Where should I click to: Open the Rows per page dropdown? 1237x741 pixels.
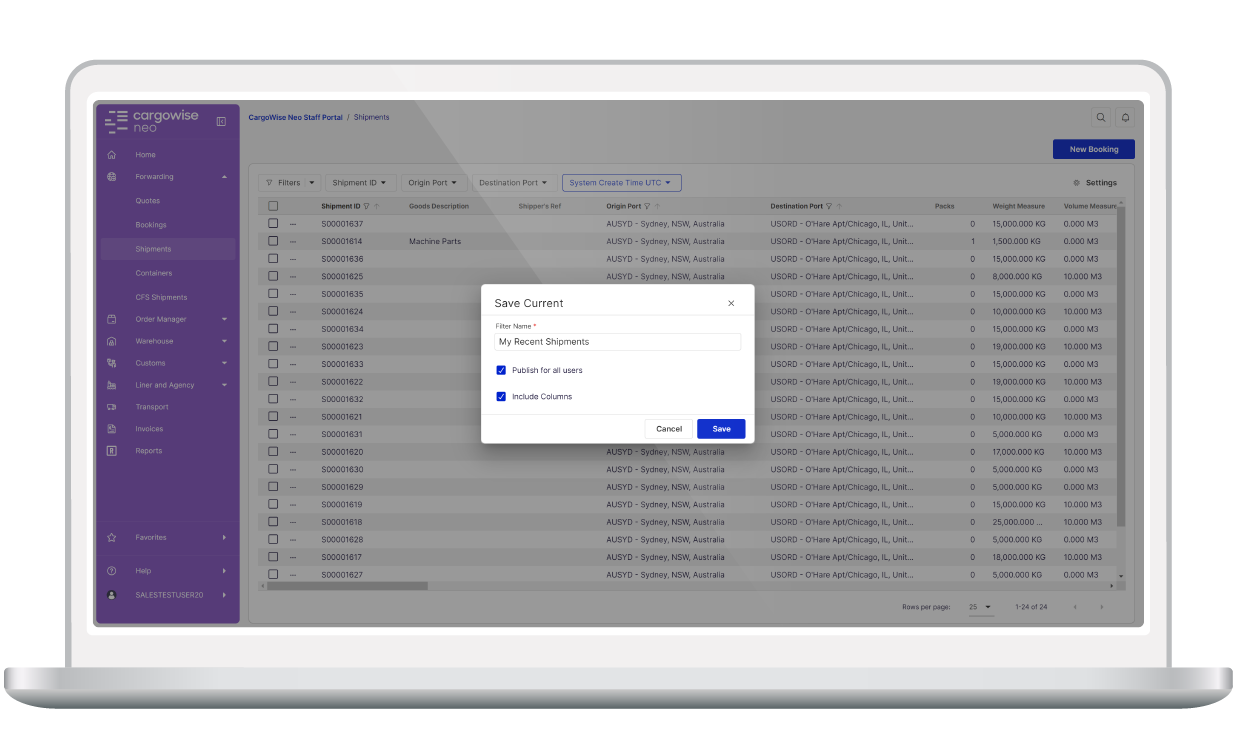coord(980,607)
